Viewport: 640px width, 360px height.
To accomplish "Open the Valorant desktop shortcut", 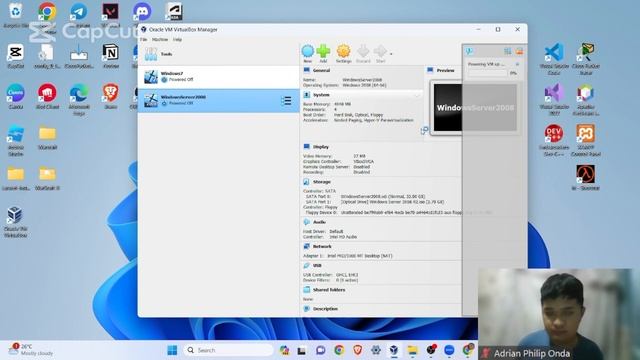I will (x=110, y=15).
